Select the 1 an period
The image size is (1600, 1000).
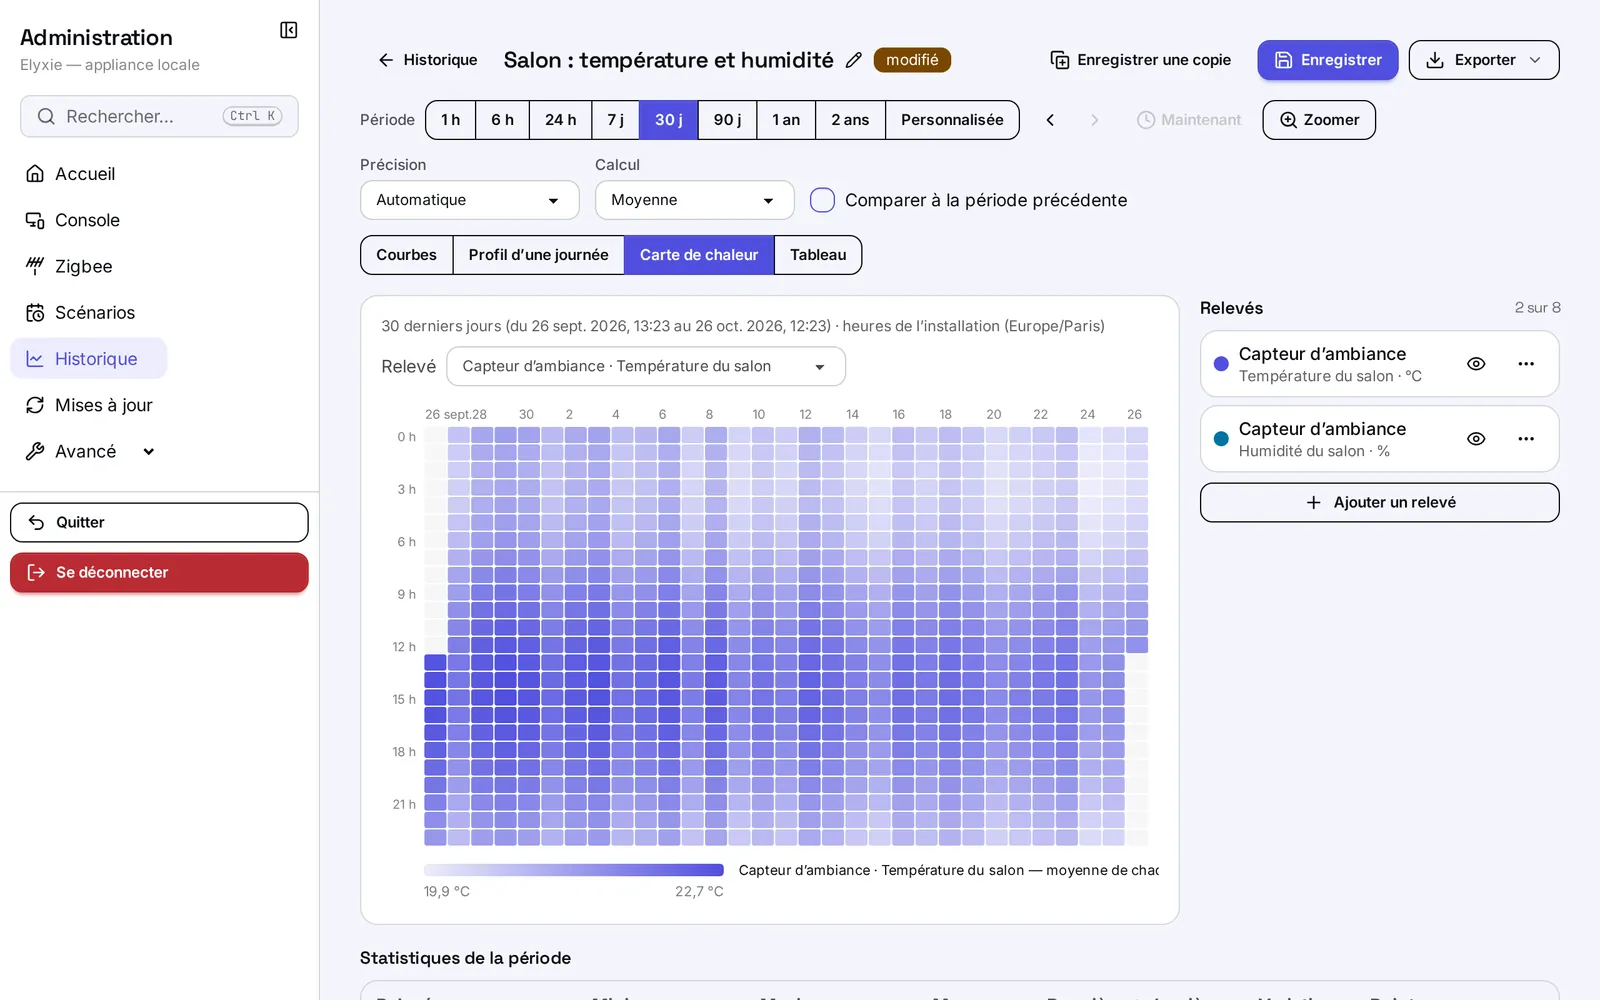786,120
